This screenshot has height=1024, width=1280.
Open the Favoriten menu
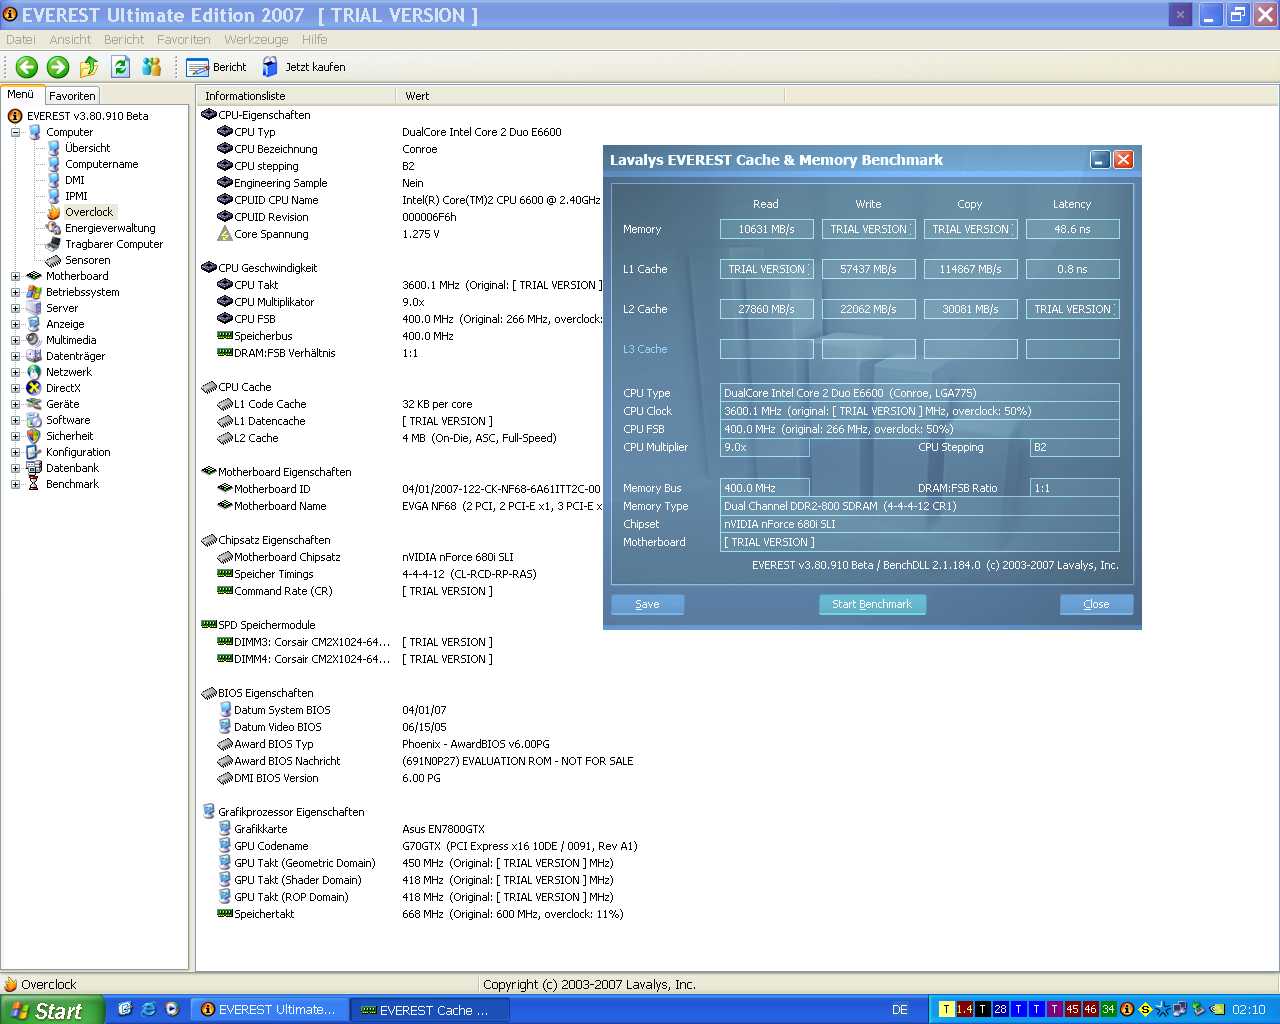184,40
